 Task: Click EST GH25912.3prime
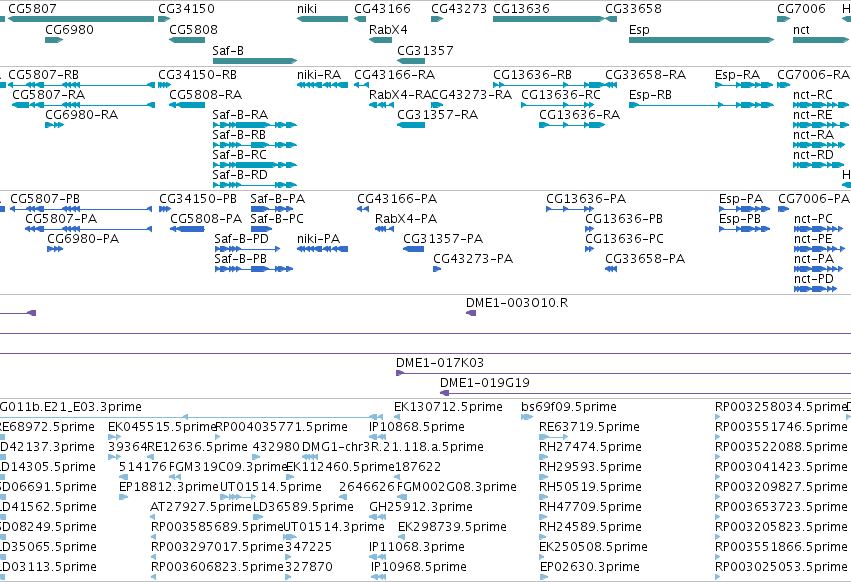click(377, 517)
